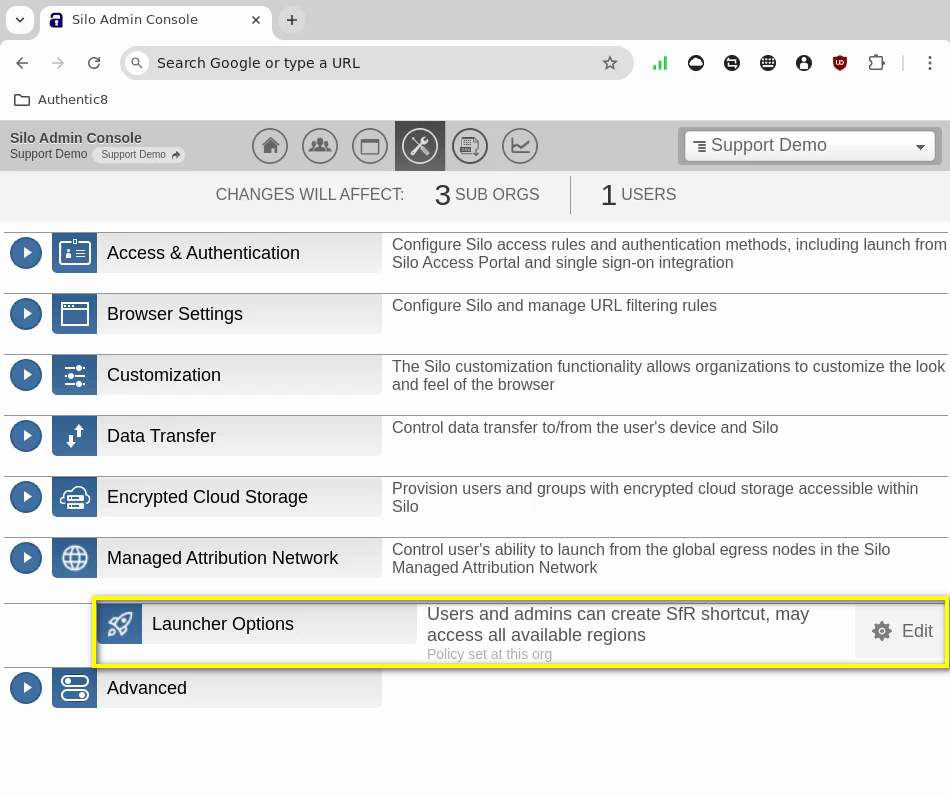This screenshot has height=797, width=950.
Task: Open the uBlock Origin shield extension
Action: pyautogui.click(x=840, y=63)
